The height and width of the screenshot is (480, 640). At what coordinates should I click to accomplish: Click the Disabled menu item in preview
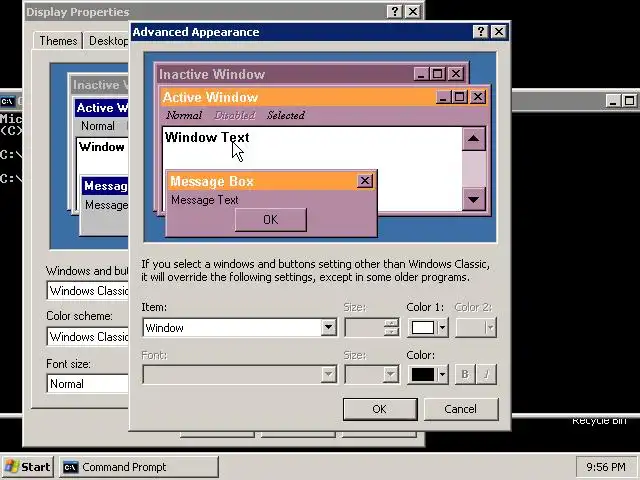[x=235, y=115]
